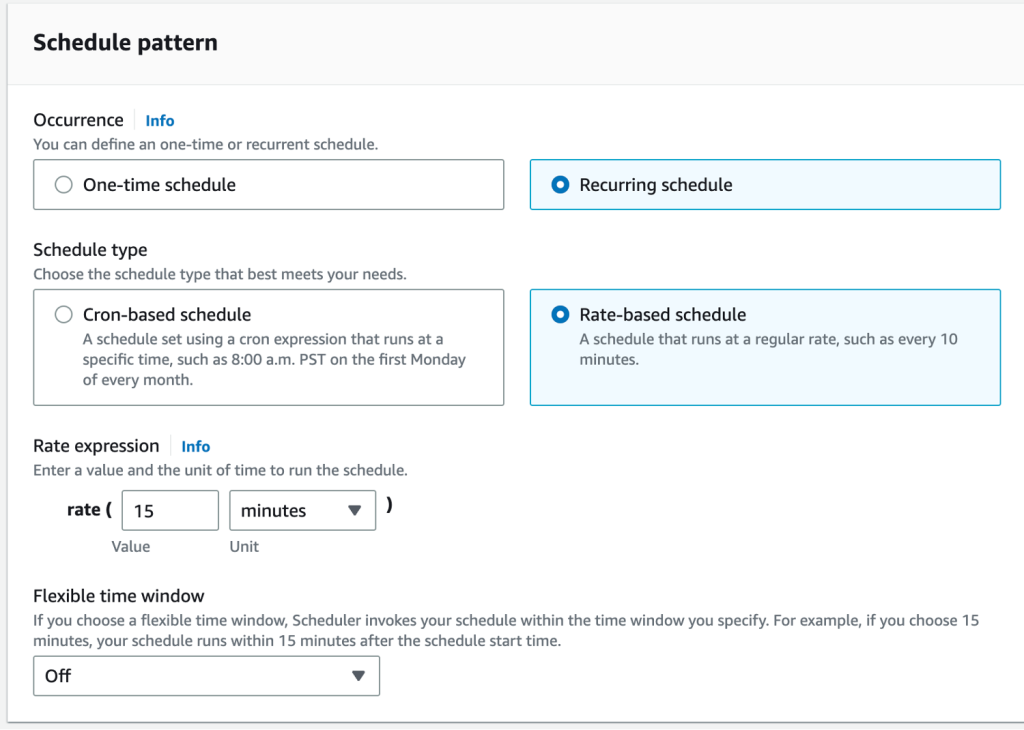Click the One-time schedule label text
Screen dimensions: 1024x730
[x=159, y=185]
